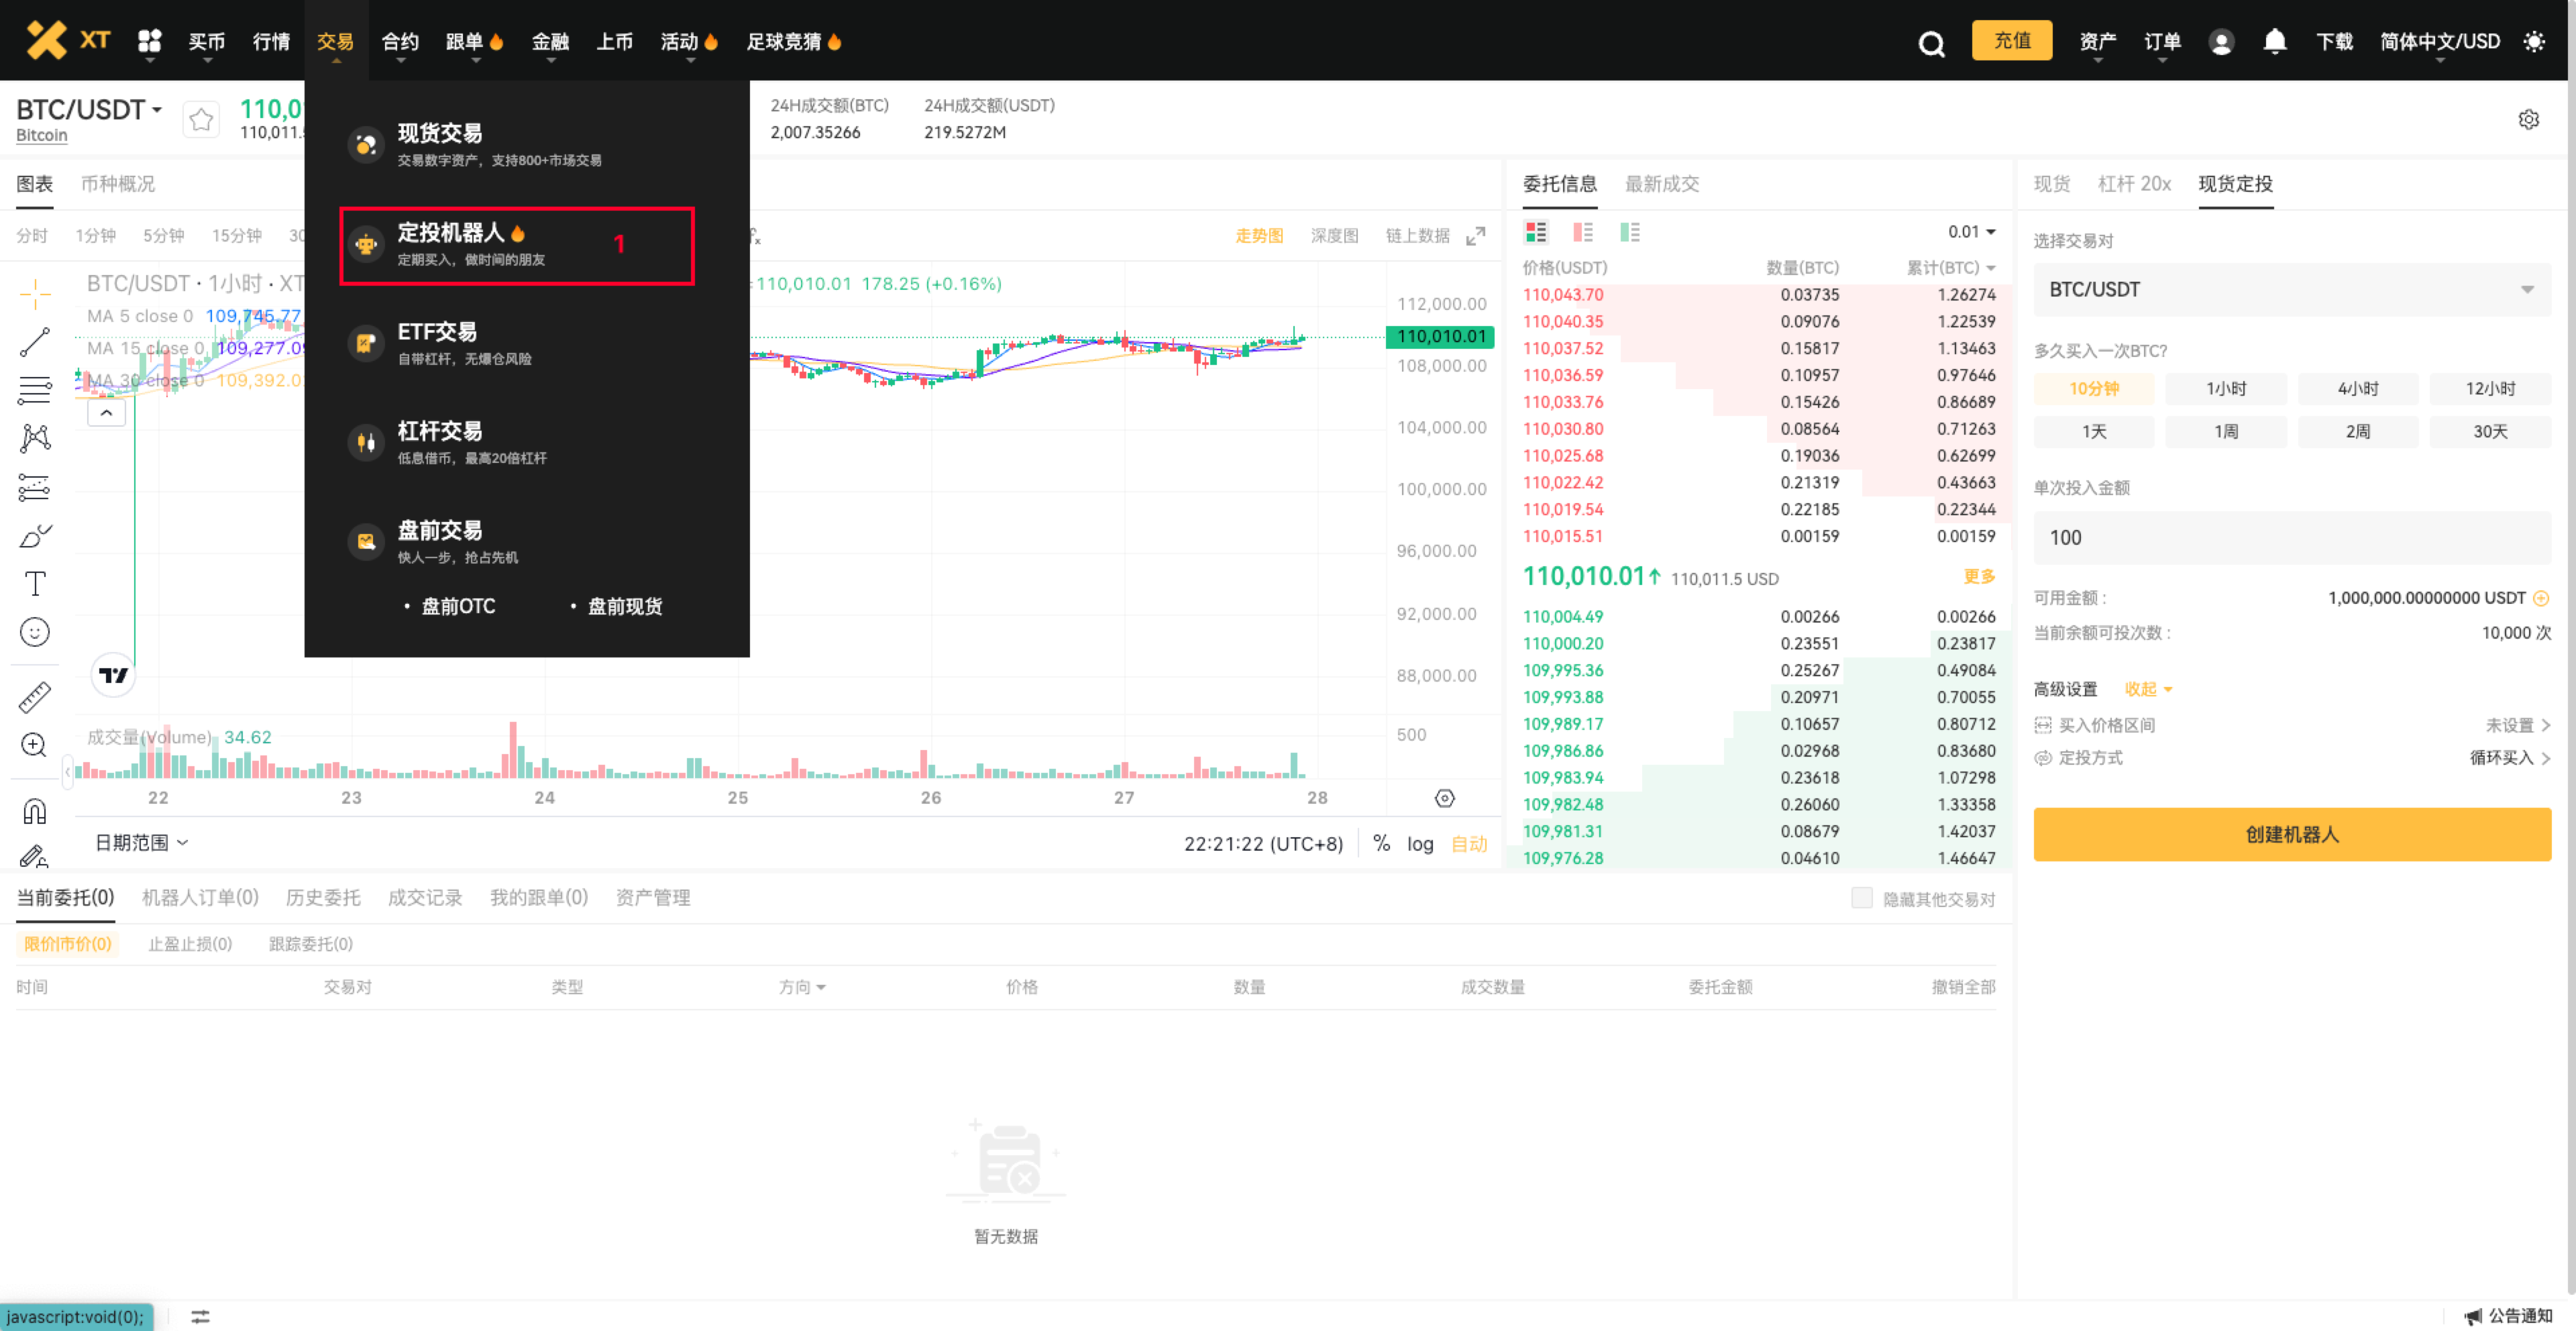This screenshot has height=1331, width=2576.
Task: Open language 简体中文/USD selector
Action: (x=2439, y=42)
